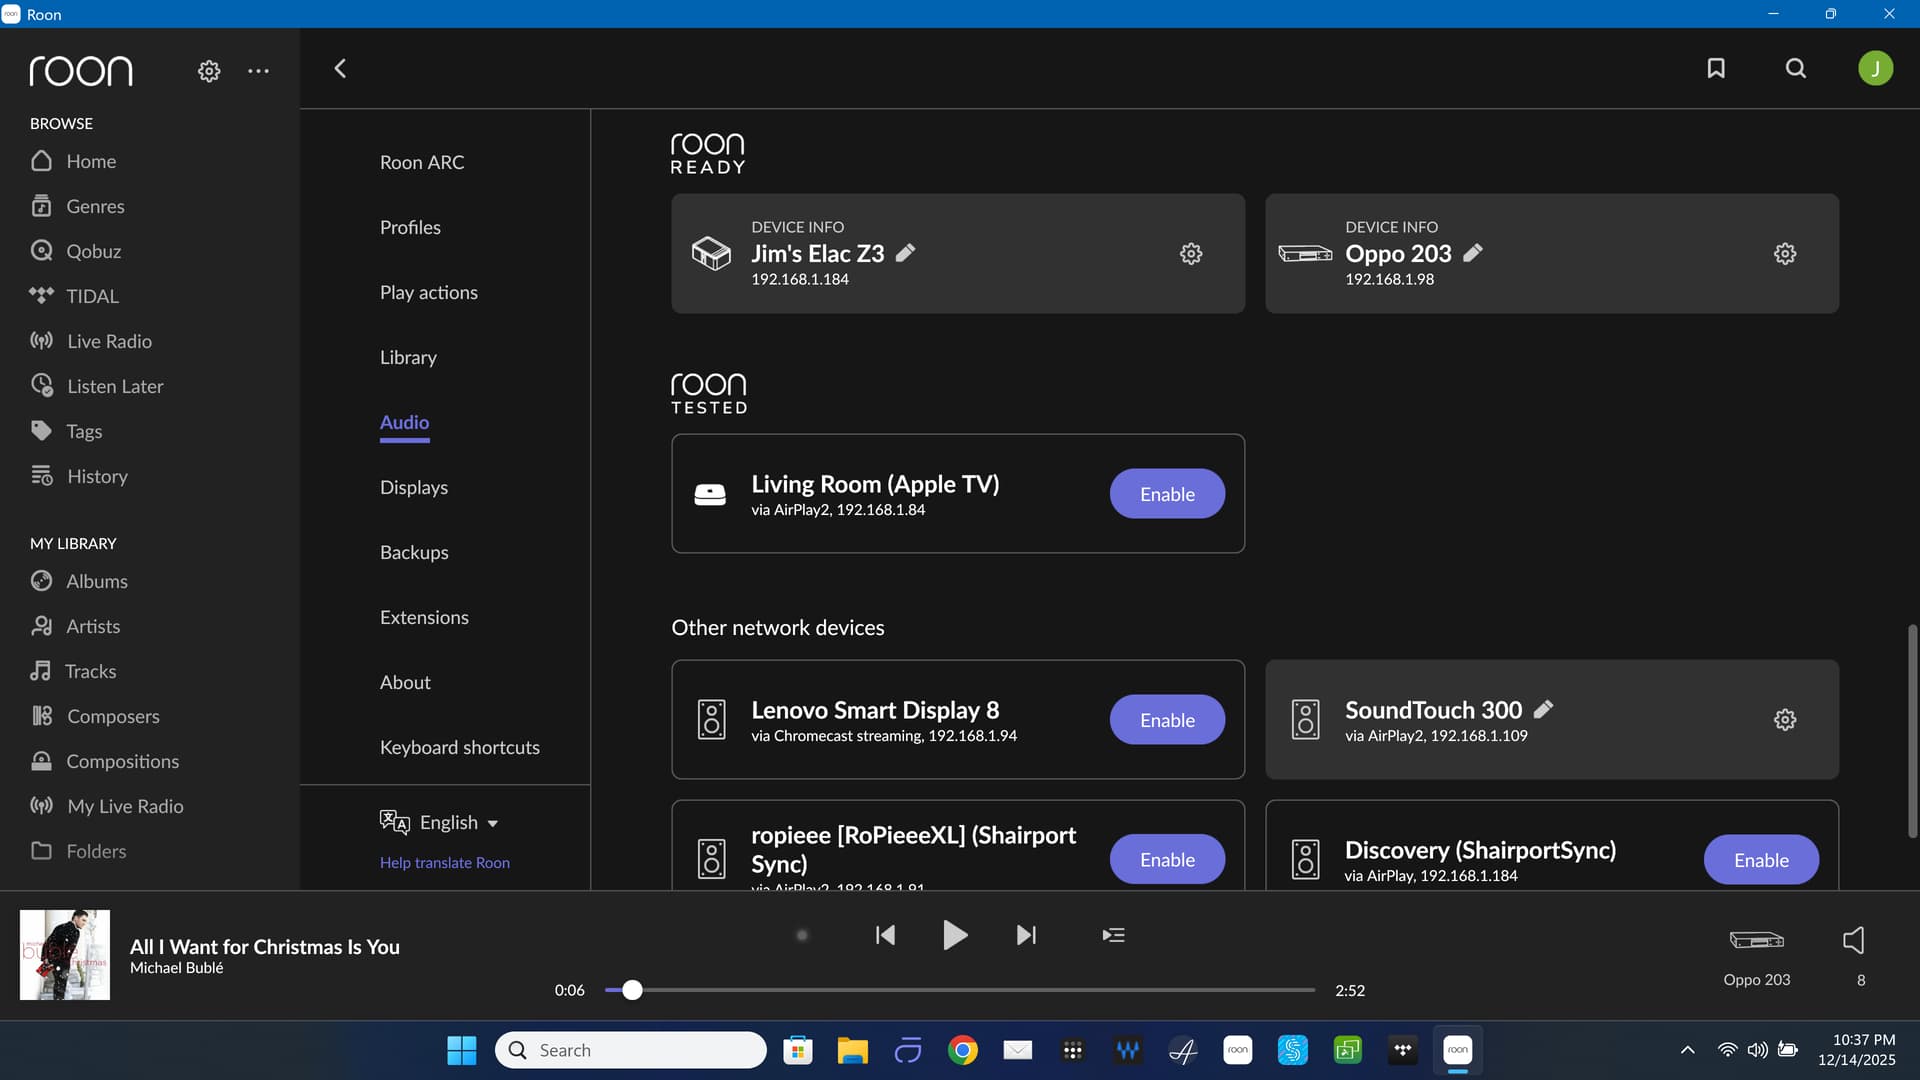Enable the Lenovo Smart Display 8
The image size is (1920, 1080).
[1167, 720]
